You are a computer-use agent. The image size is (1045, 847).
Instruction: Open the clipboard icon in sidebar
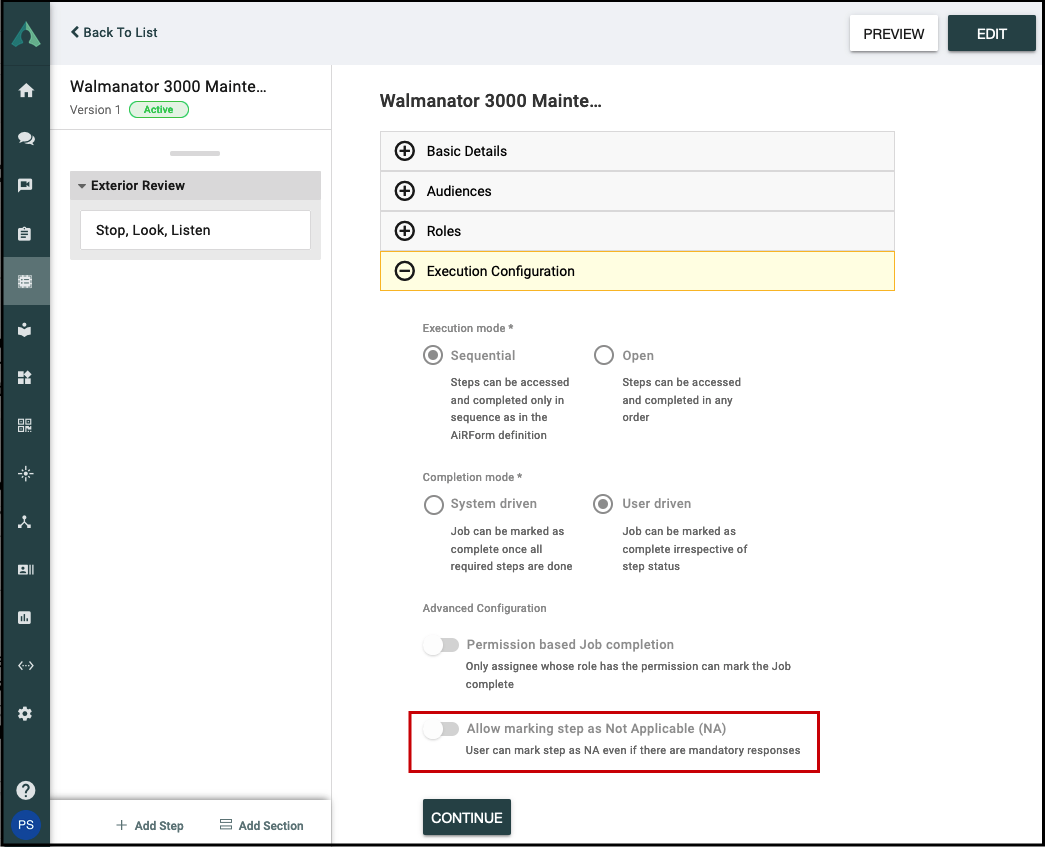pos(25,234)
